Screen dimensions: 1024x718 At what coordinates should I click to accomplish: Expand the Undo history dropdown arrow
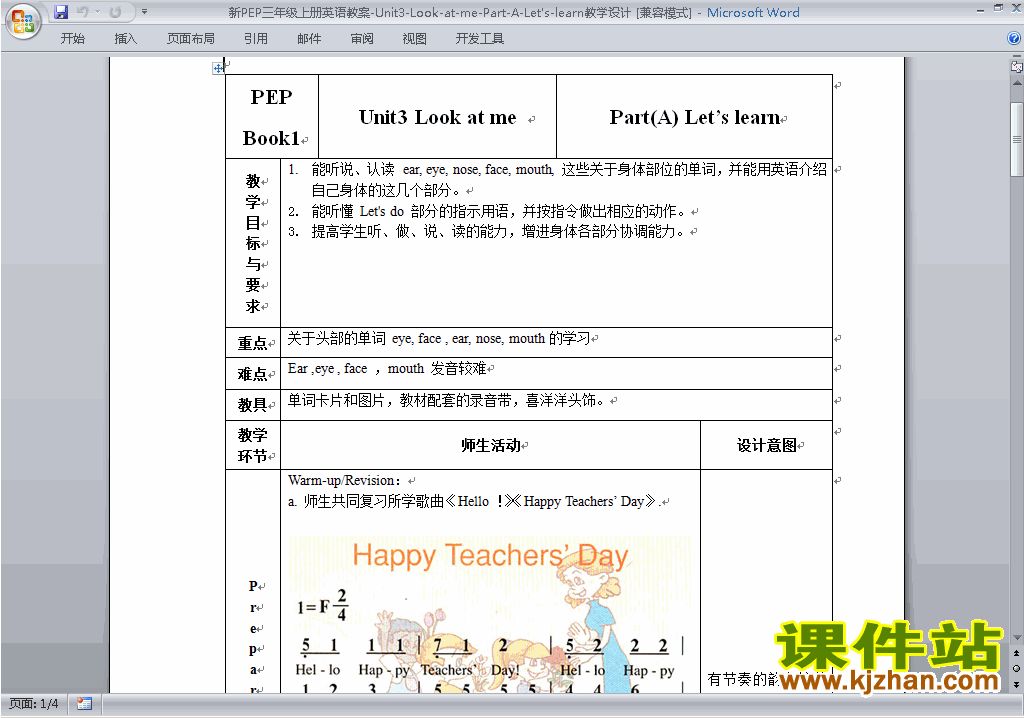coord(97,12)
